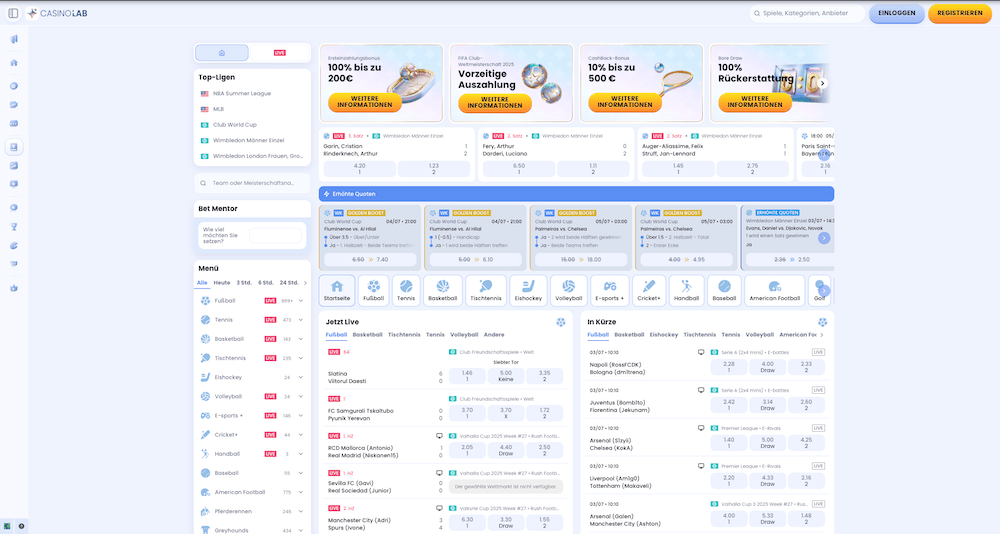Switch to Basketball tab under Jetzt Live
1000x534 pixels.
(x=367, y=335)
